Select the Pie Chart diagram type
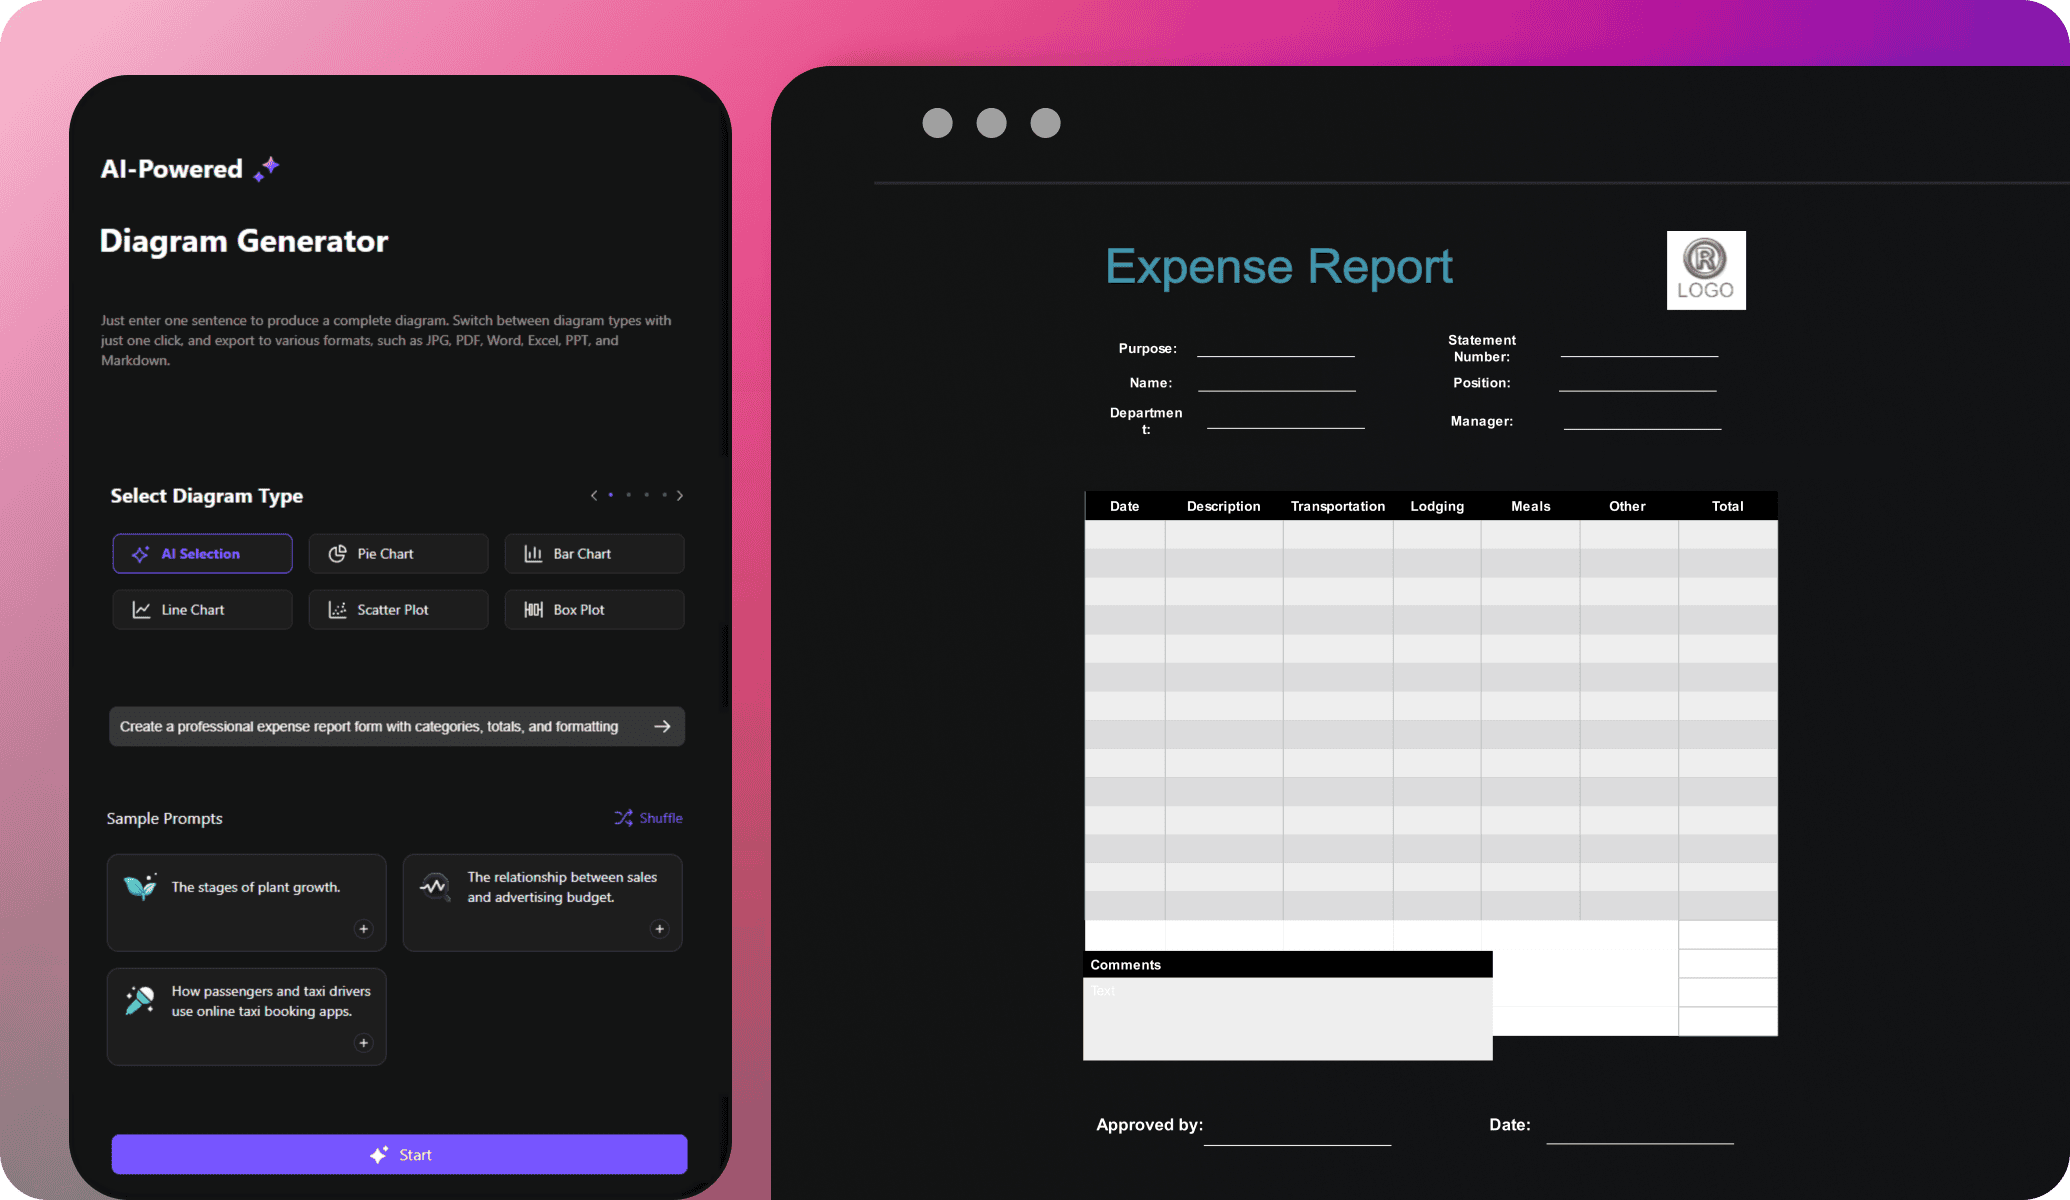 click(x=397, y=553)
